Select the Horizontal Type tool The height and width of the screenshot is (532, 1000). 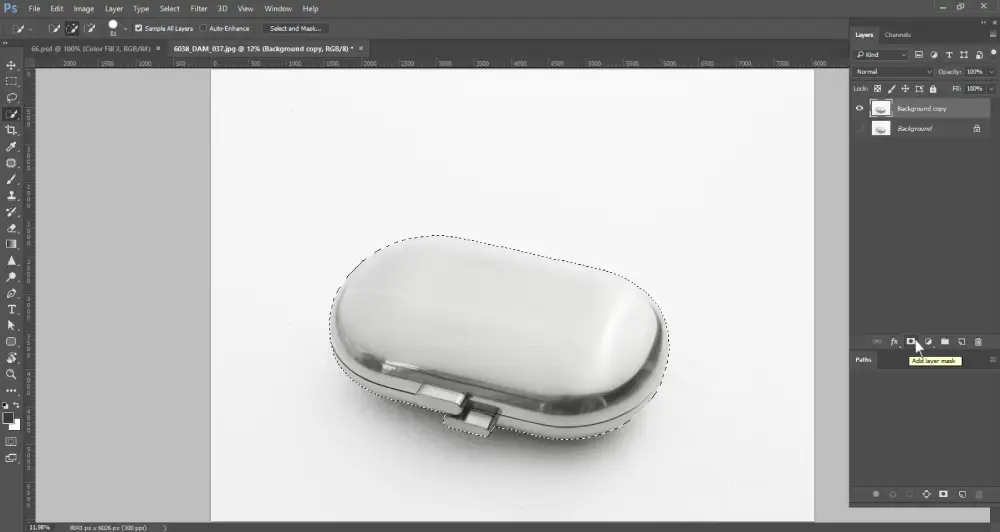(x=11, y=309)
